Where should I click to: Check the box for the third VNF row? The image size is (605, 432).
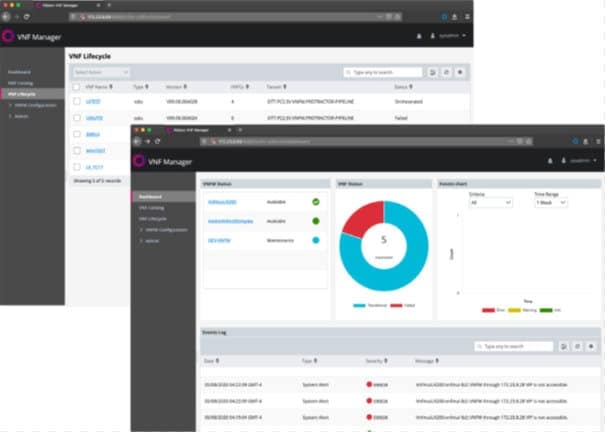coord(77,134)
